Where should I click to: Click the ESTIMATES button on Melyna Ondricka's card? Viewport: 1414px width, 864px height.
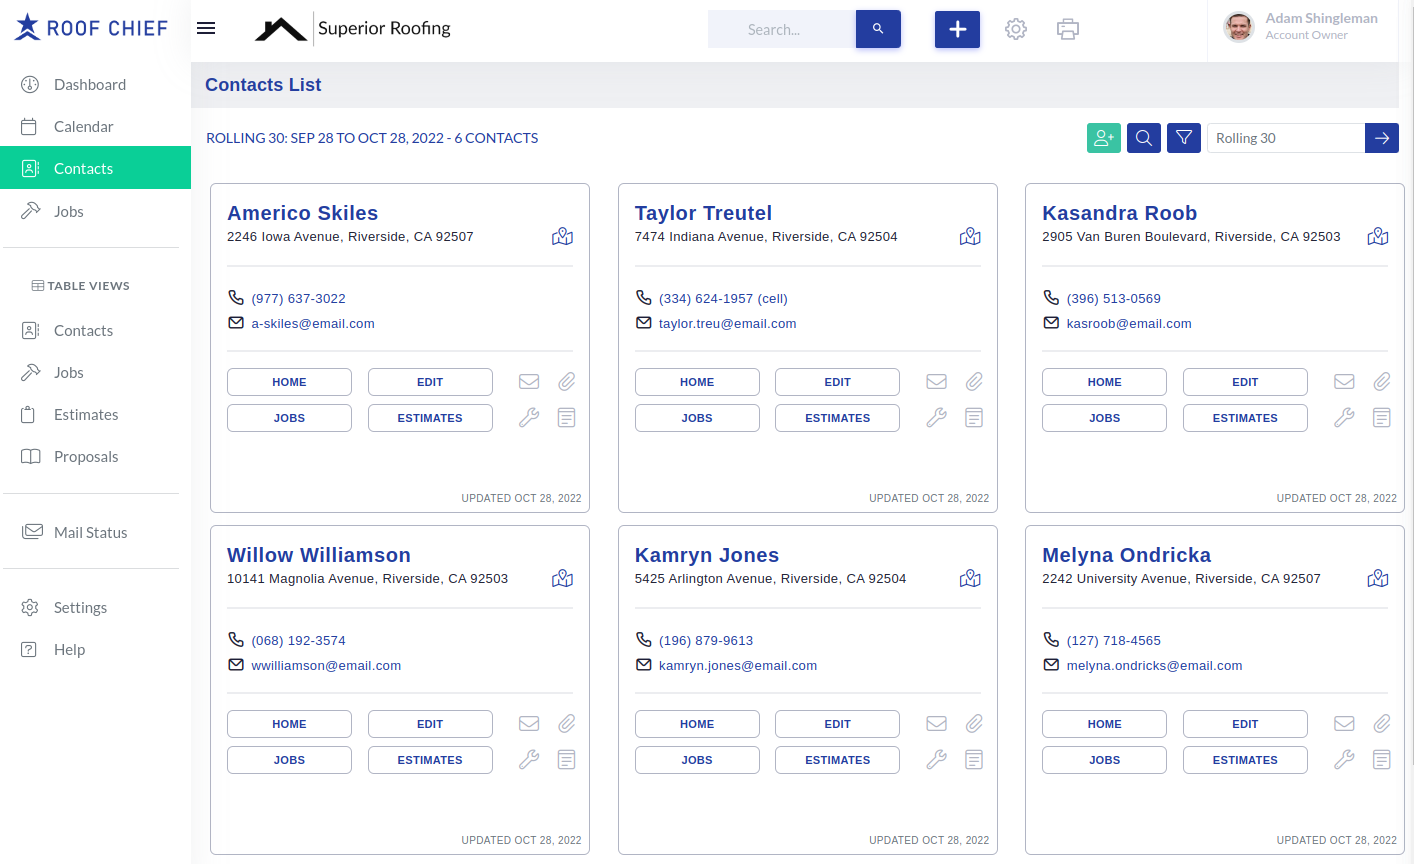[x=1245, y=759]
